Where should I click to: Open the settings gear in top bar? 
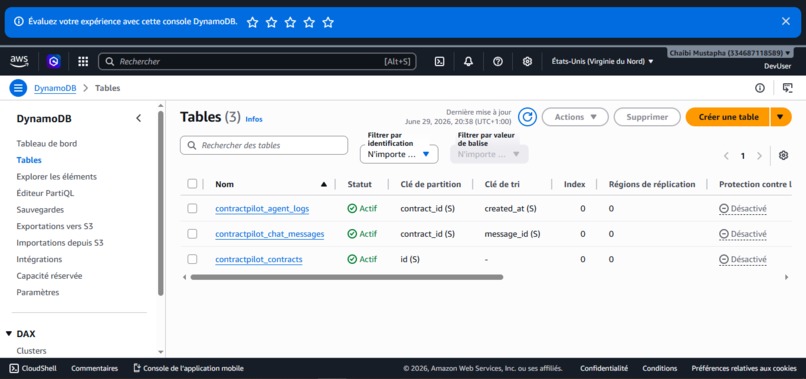pyautogui.click(x=527, y=62)
